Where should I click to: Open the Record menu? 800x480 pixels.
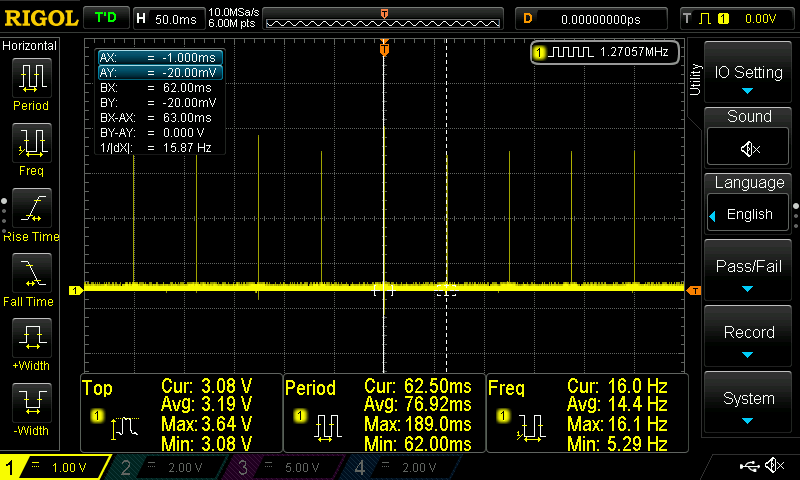point(749,338)
